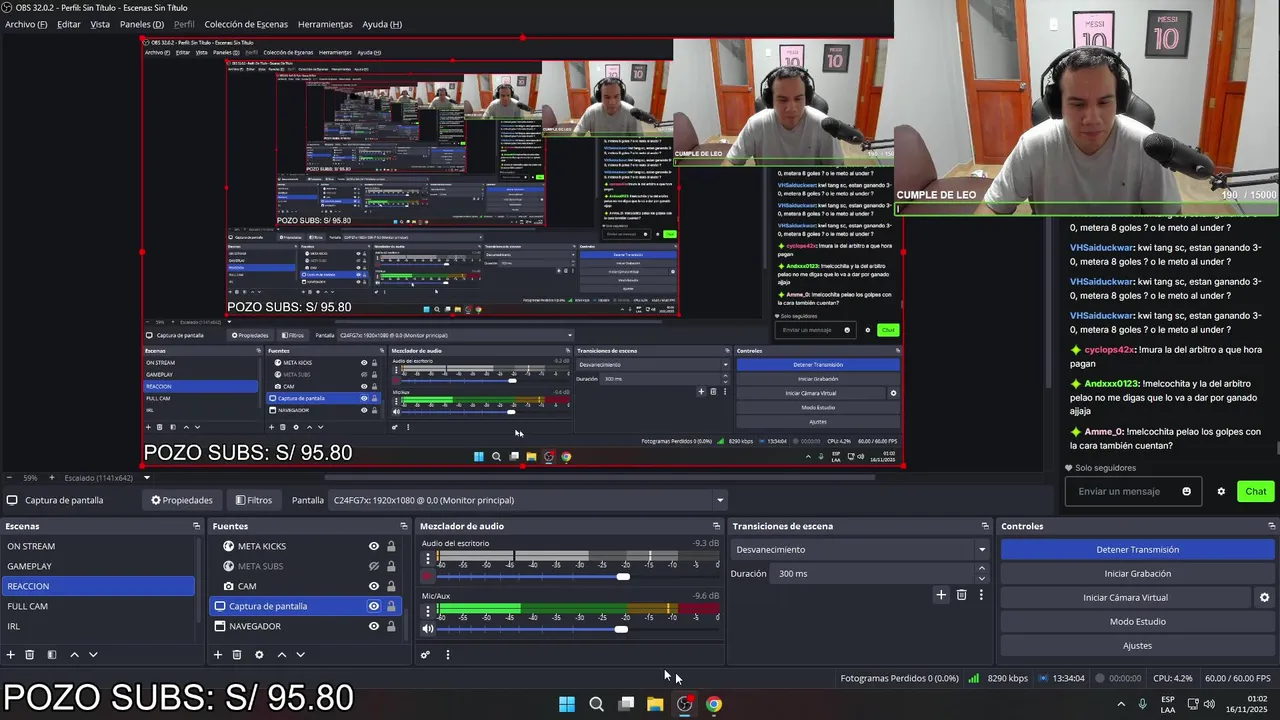Open virtual camera settings gear
1280x720 pixels.
[x=1264, y=598]
